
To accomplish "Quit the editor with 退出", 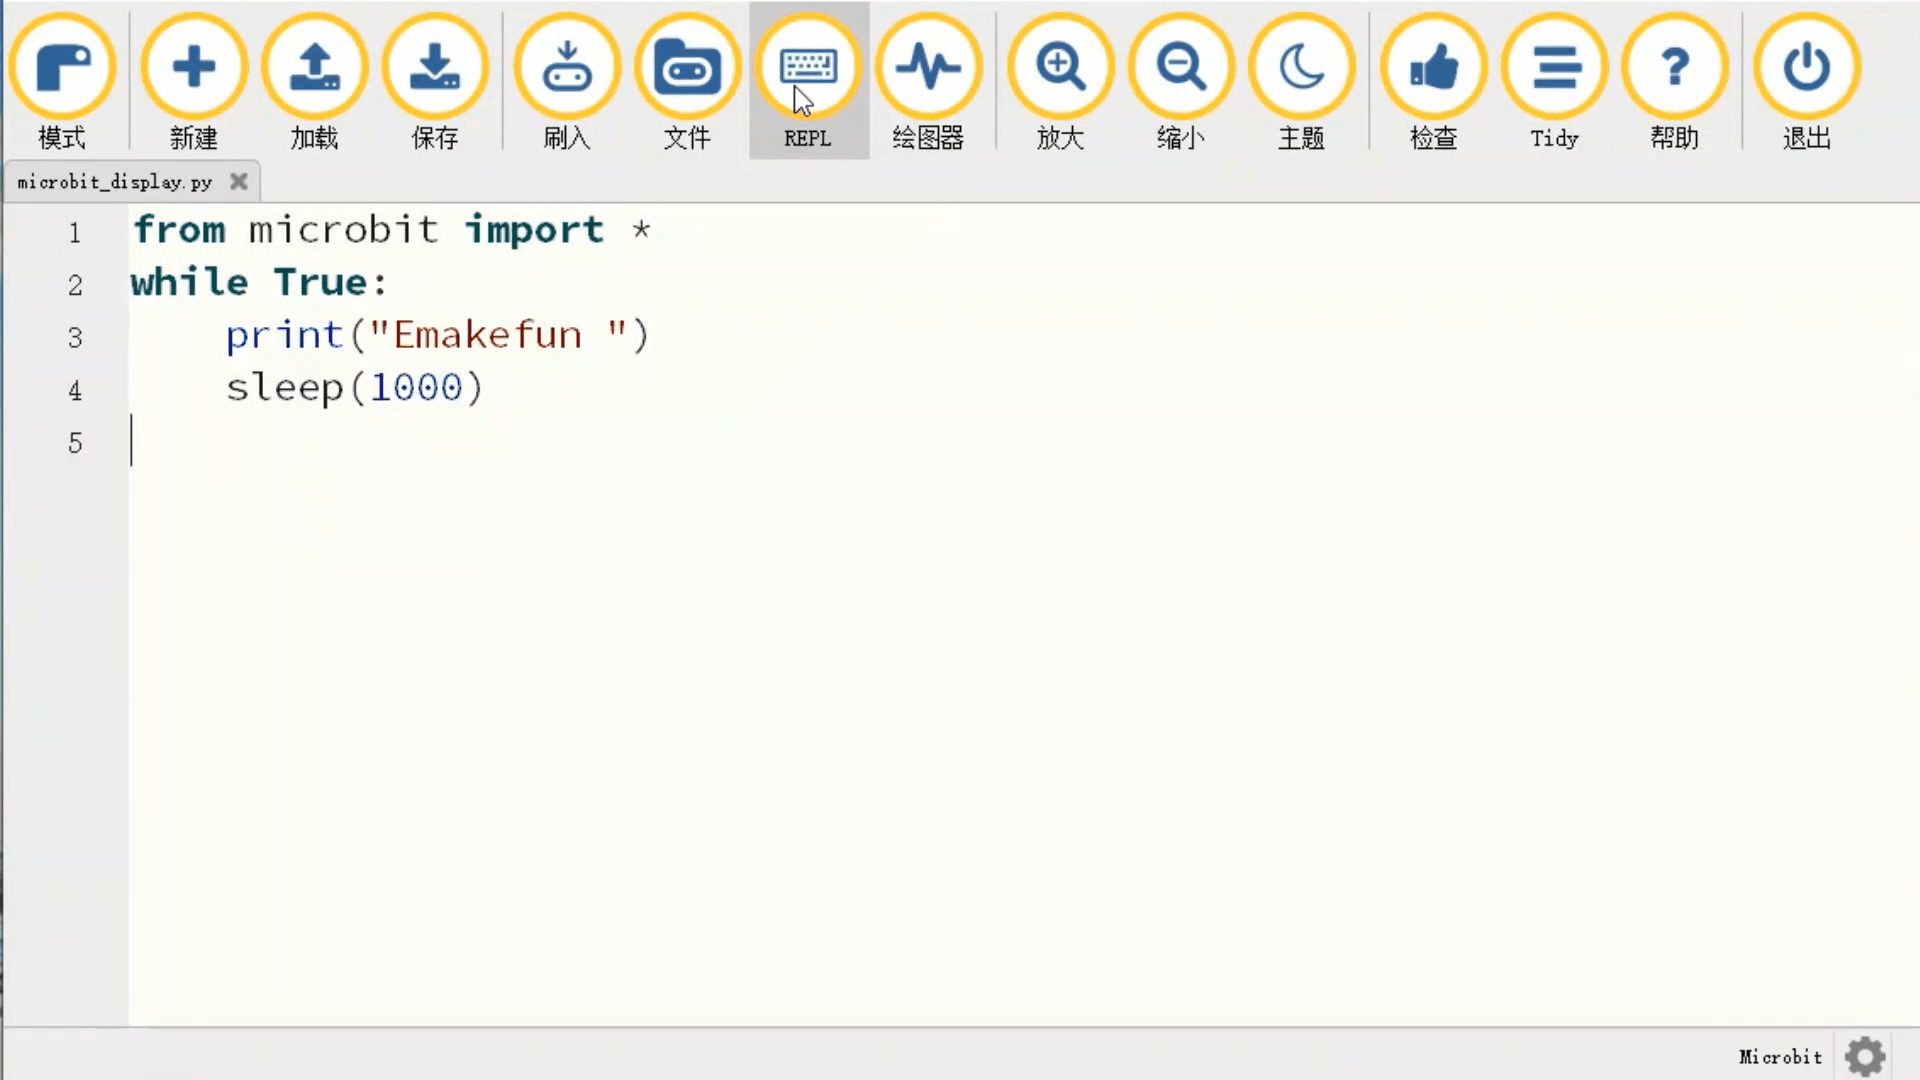I will click(x=1806, y=81).
